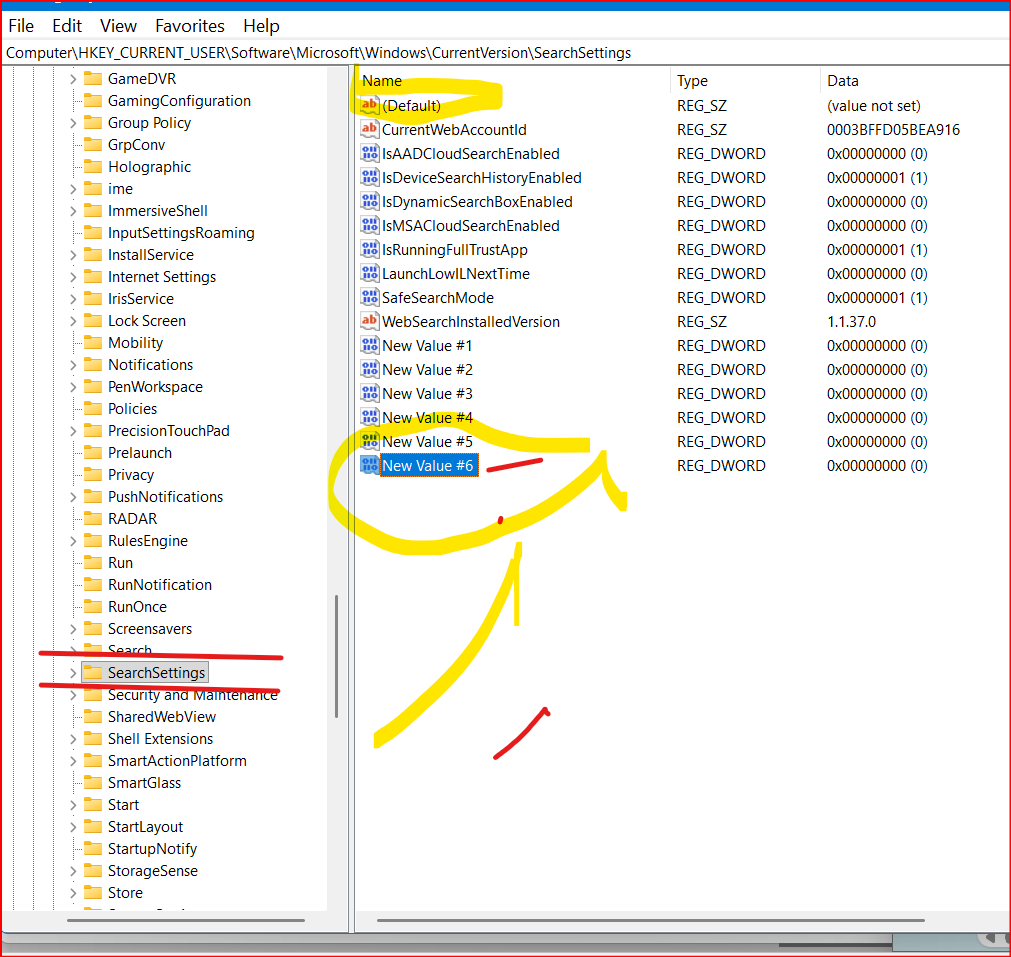This screenshot has height=957, width=1011.
Task: Sort values by the Name column header
Action: coord(513,81)
